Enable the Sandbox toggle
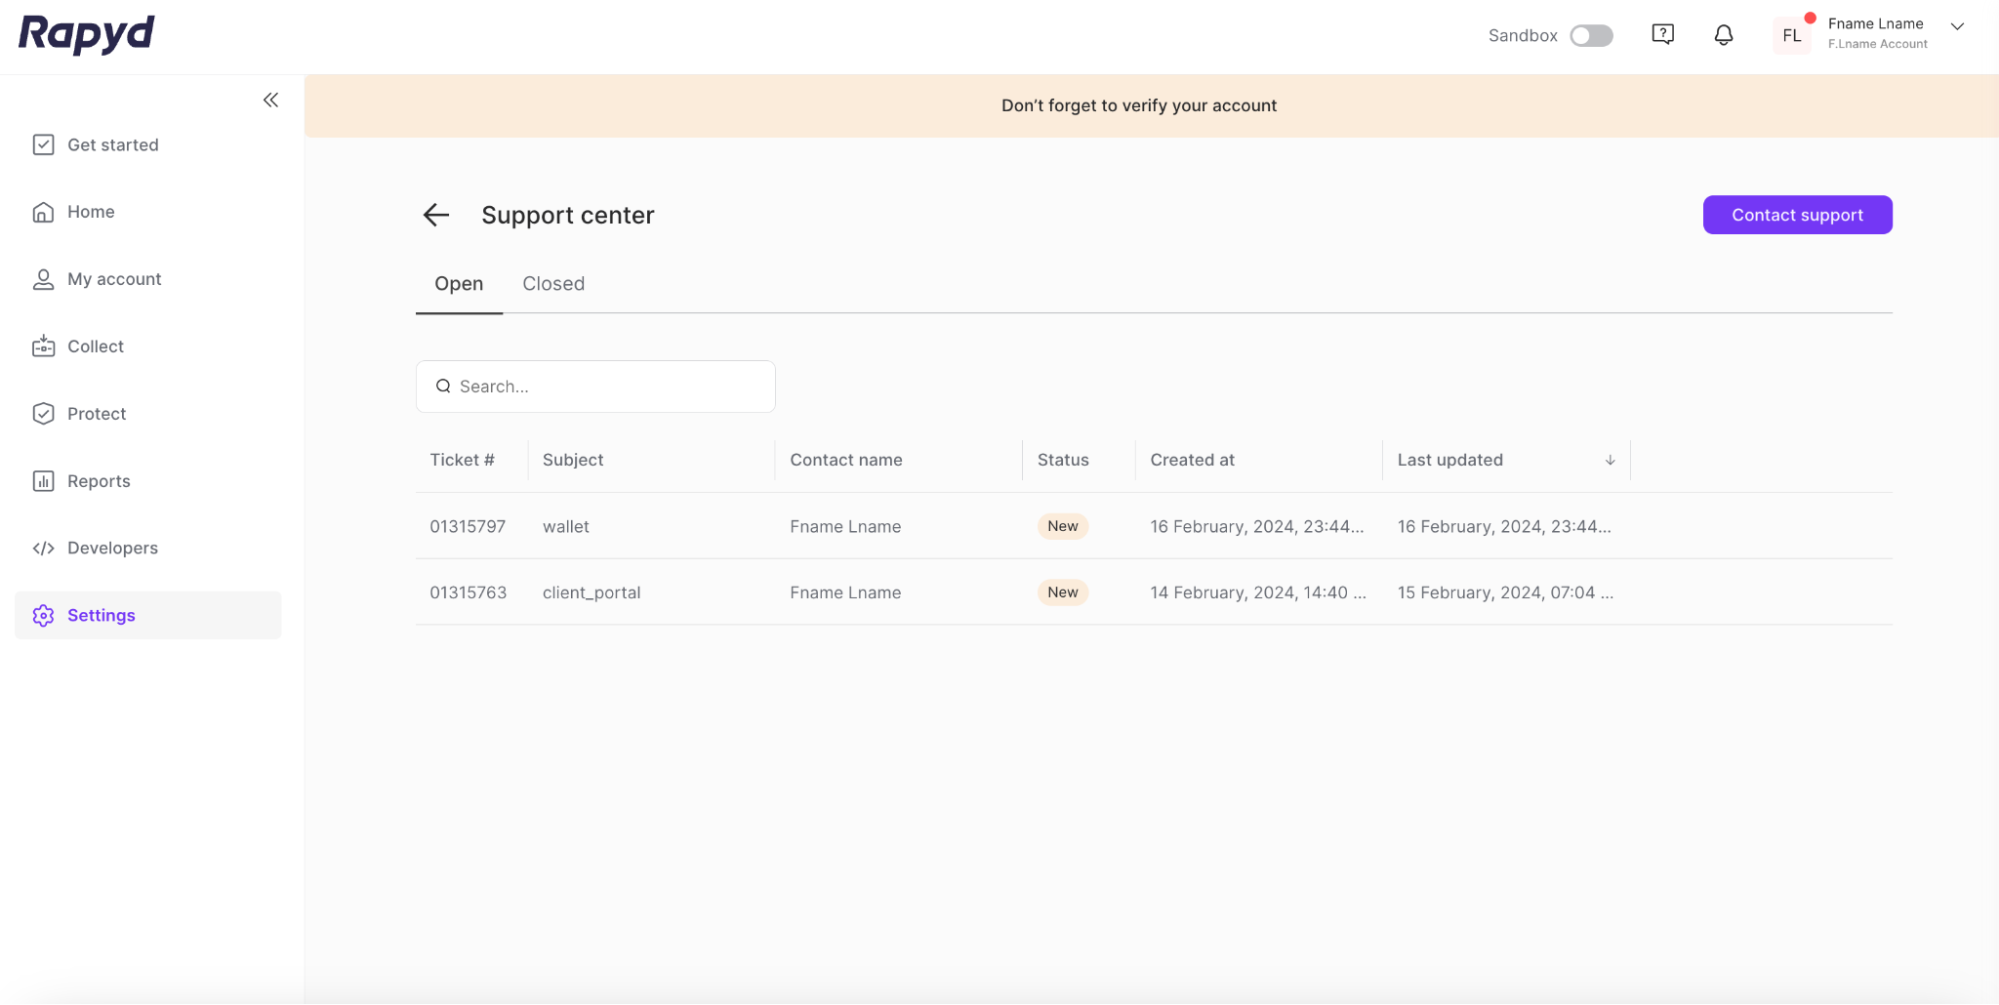The image size is (1999, 1005). tap(1591, 35)
